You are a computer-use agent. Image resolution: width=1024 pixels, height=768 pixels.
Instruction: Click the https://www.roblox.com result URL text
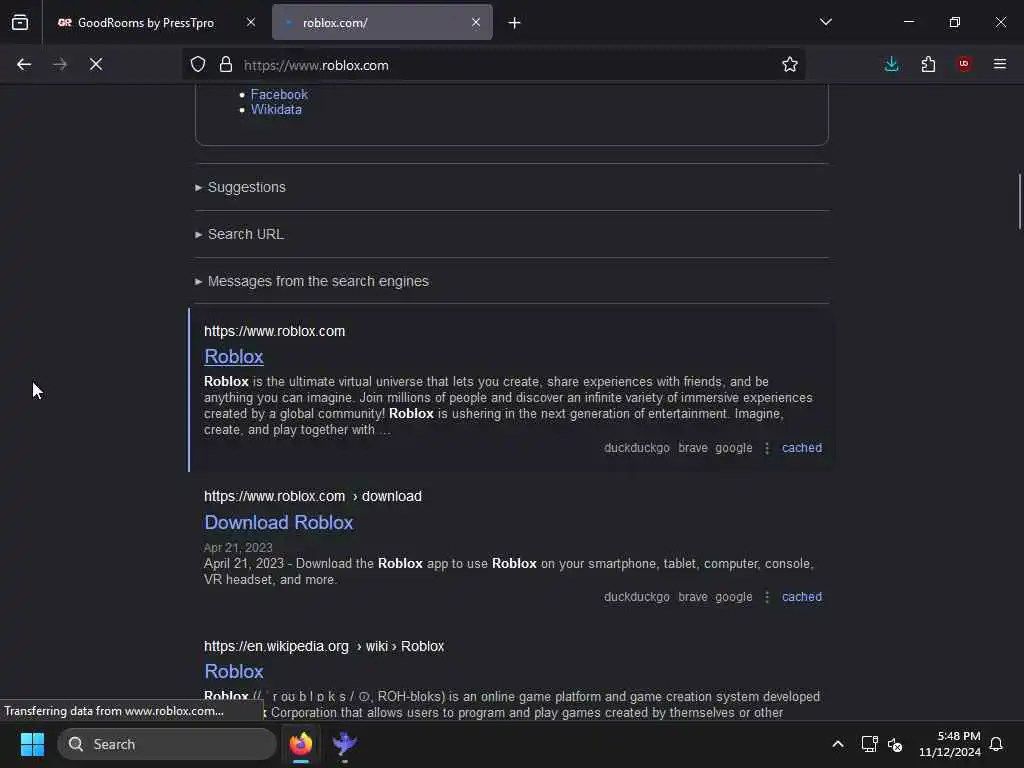pyautogui.click(x=274, y=331)
